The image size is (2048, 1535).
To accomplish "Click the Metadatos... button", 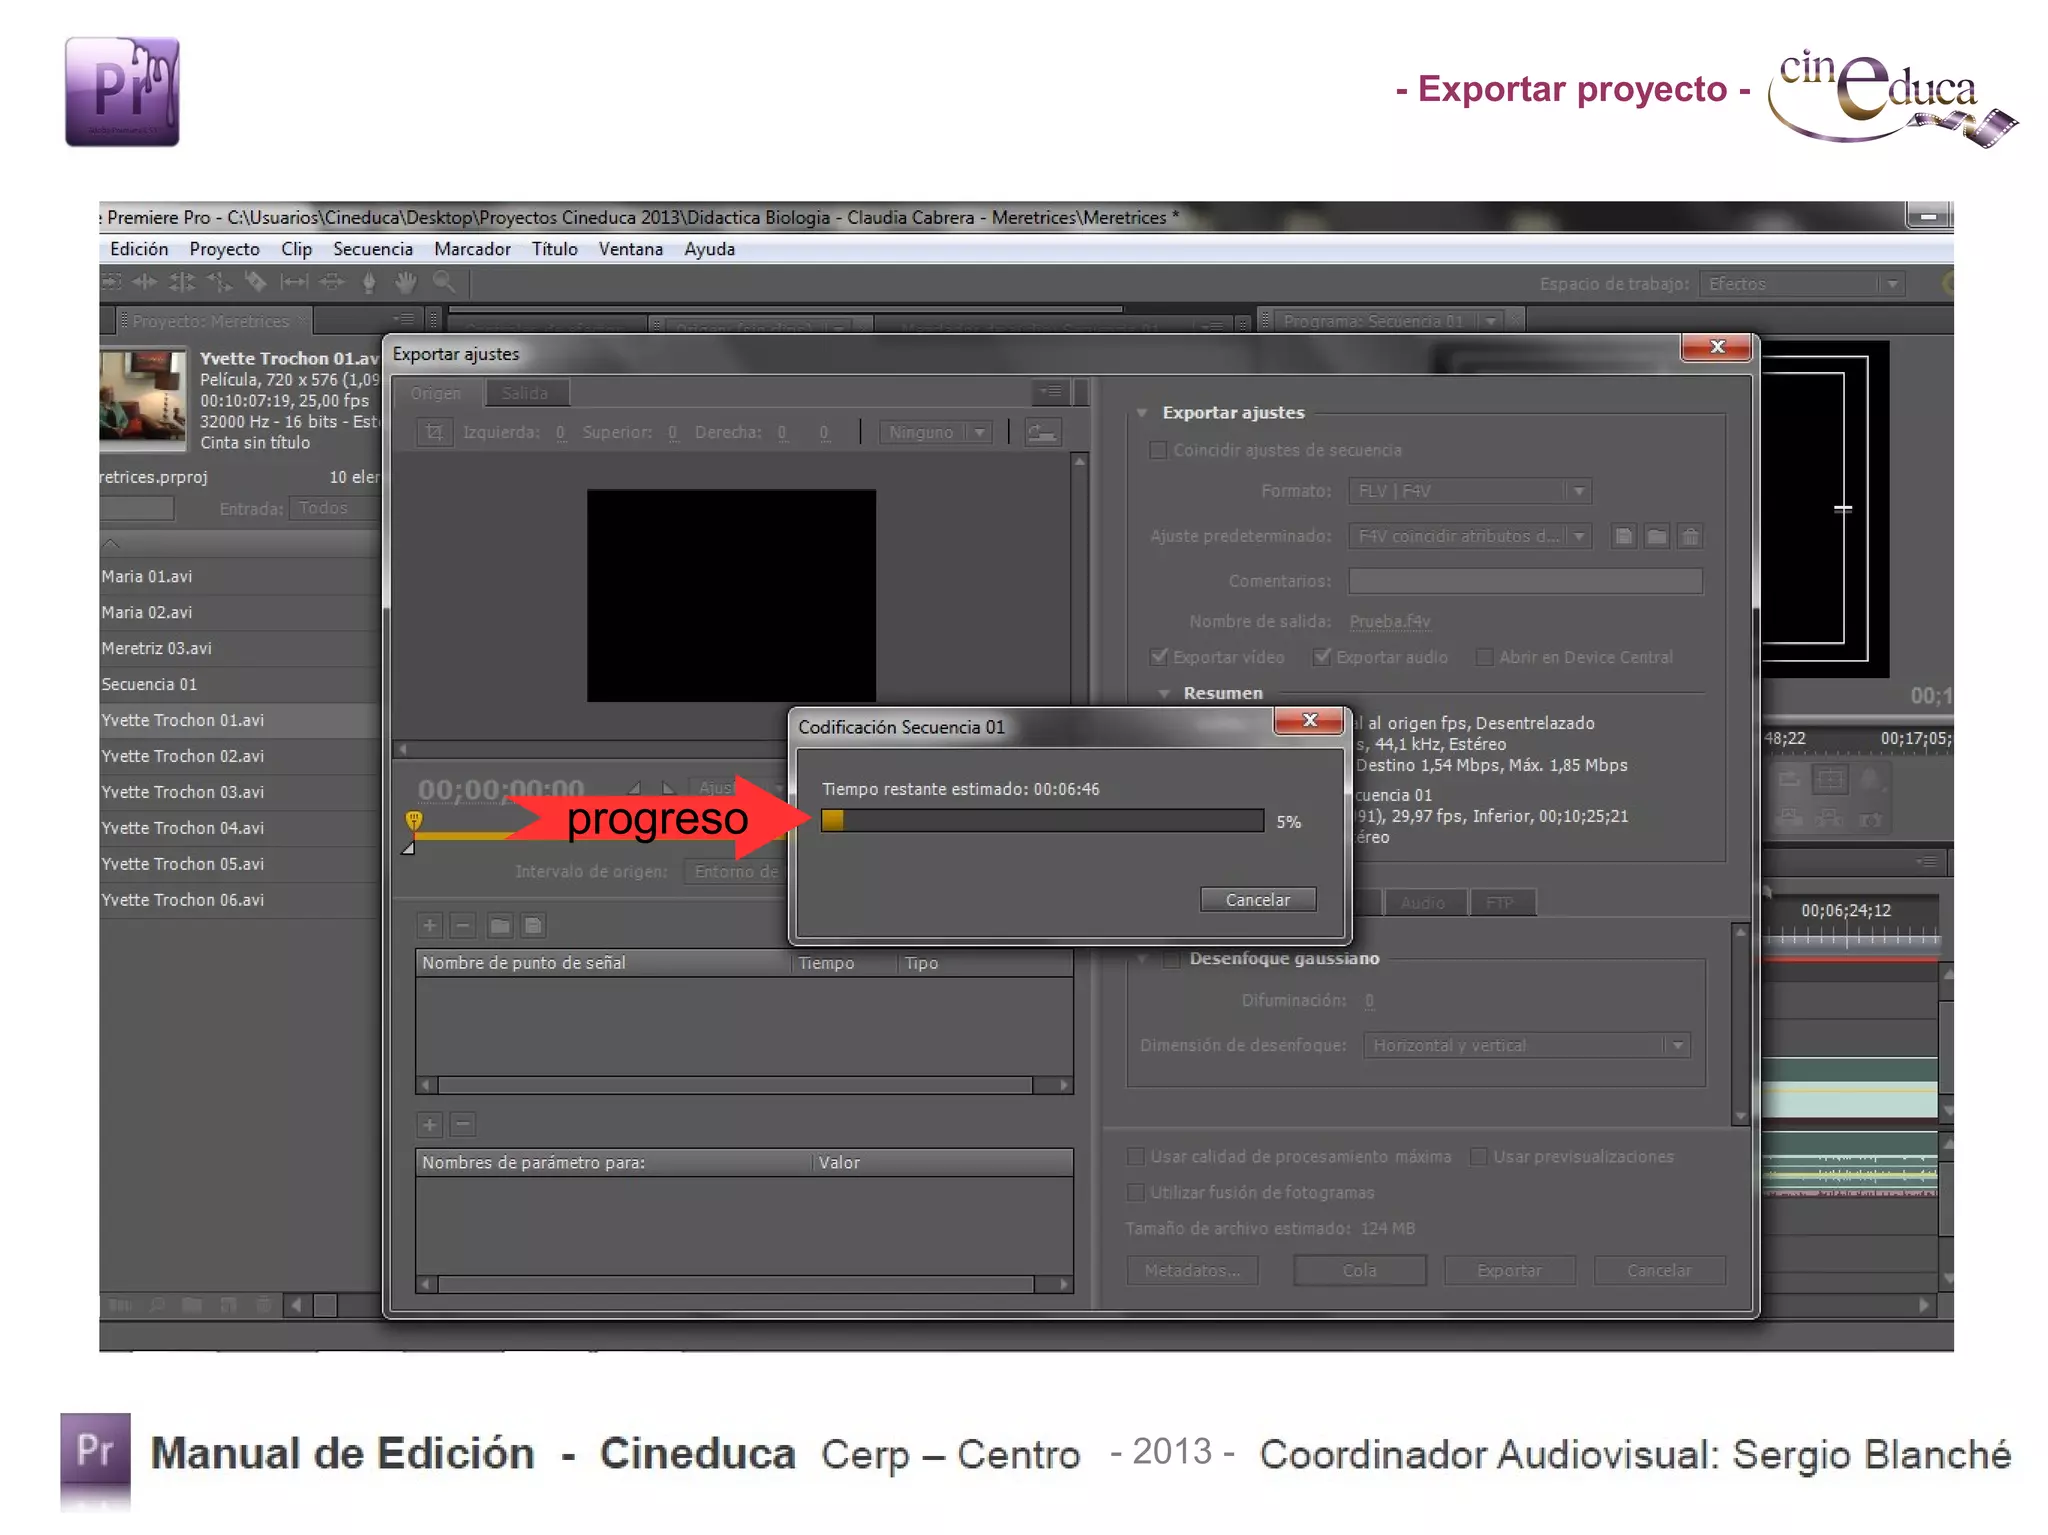I will point(1192,1271).
